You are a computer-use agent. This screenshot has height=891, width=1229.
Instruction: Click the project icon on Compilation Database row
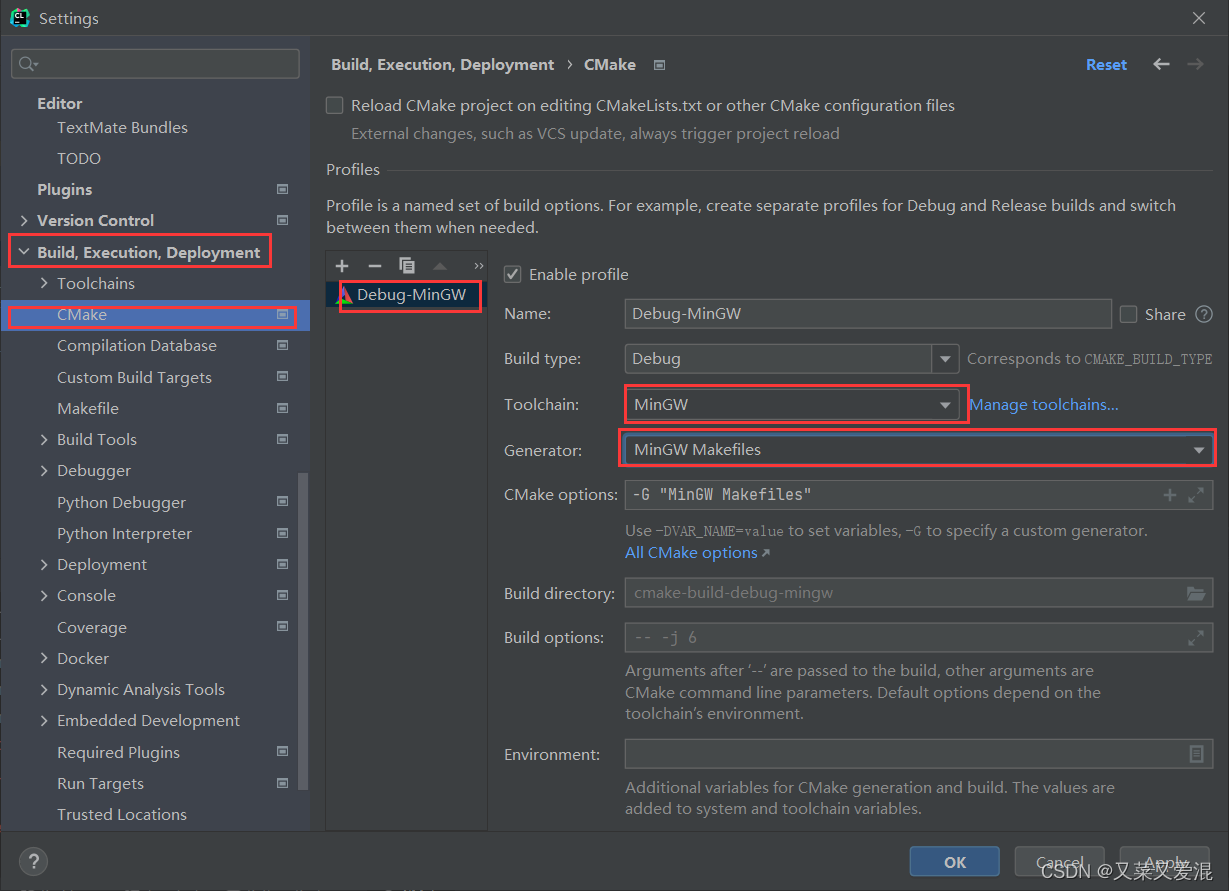tap(283, 346)
